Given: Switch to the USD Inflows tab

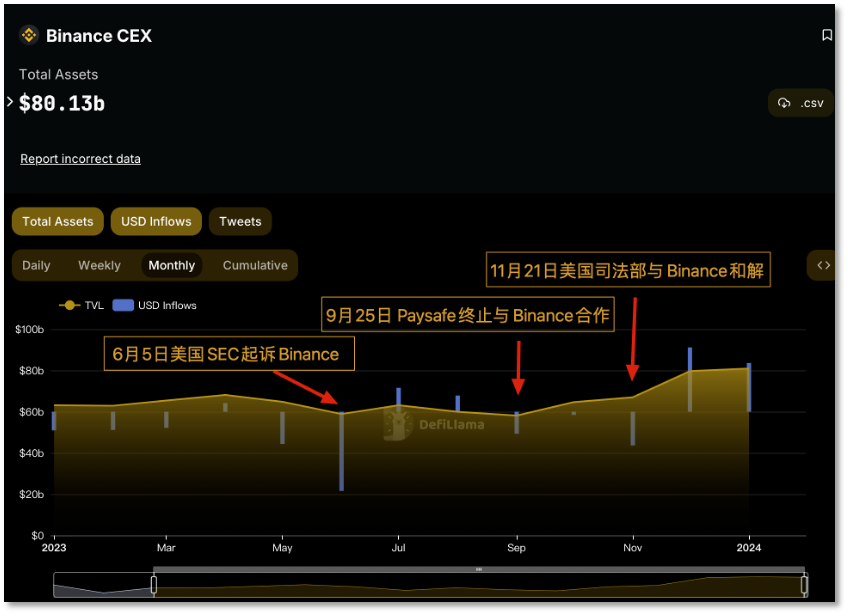Looking at the screenshot, I should click(x=155, y=221).
